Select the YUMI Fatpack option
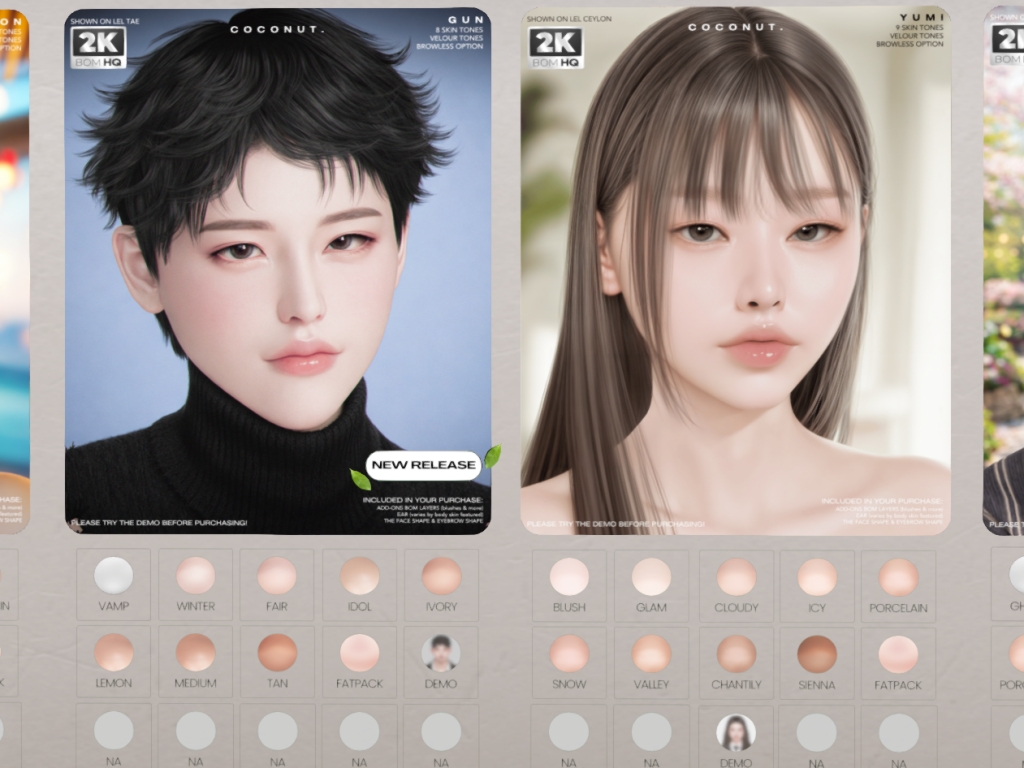 (898, 655)
